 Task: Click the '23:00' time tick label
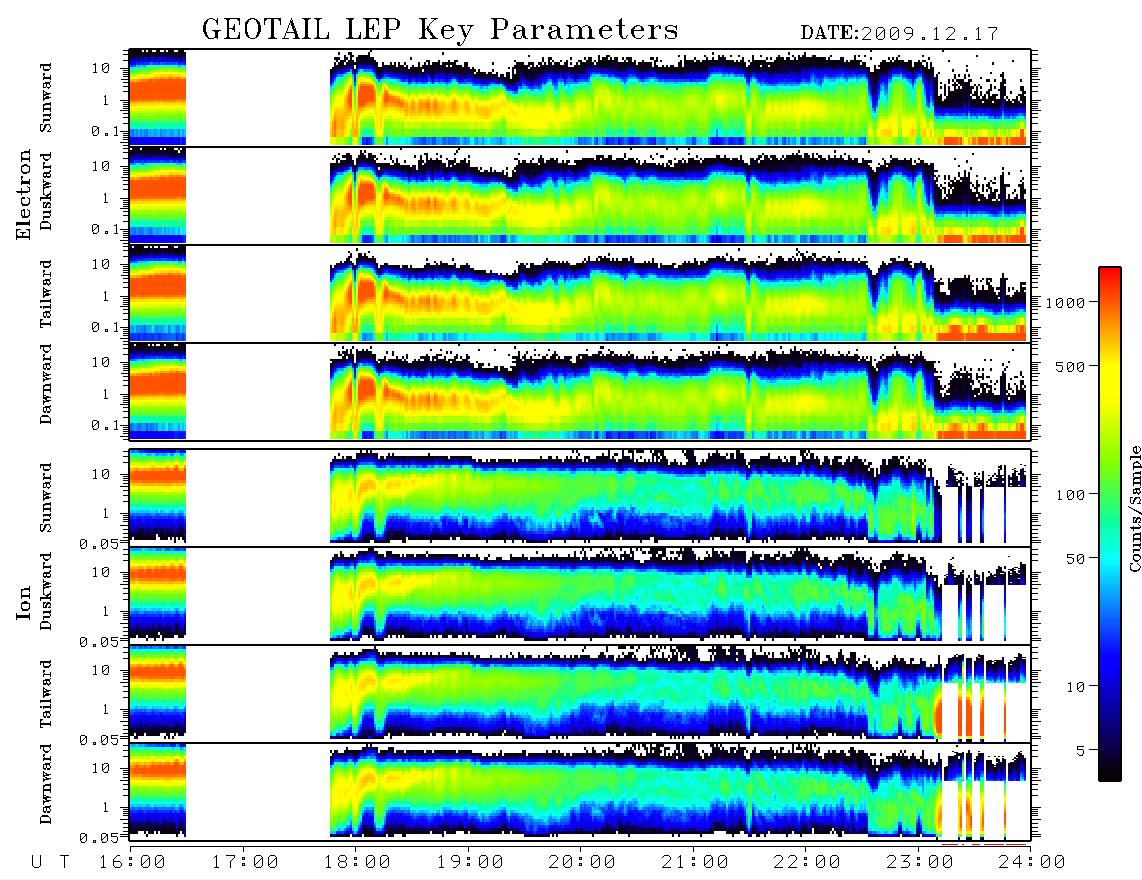pos(921,863)
